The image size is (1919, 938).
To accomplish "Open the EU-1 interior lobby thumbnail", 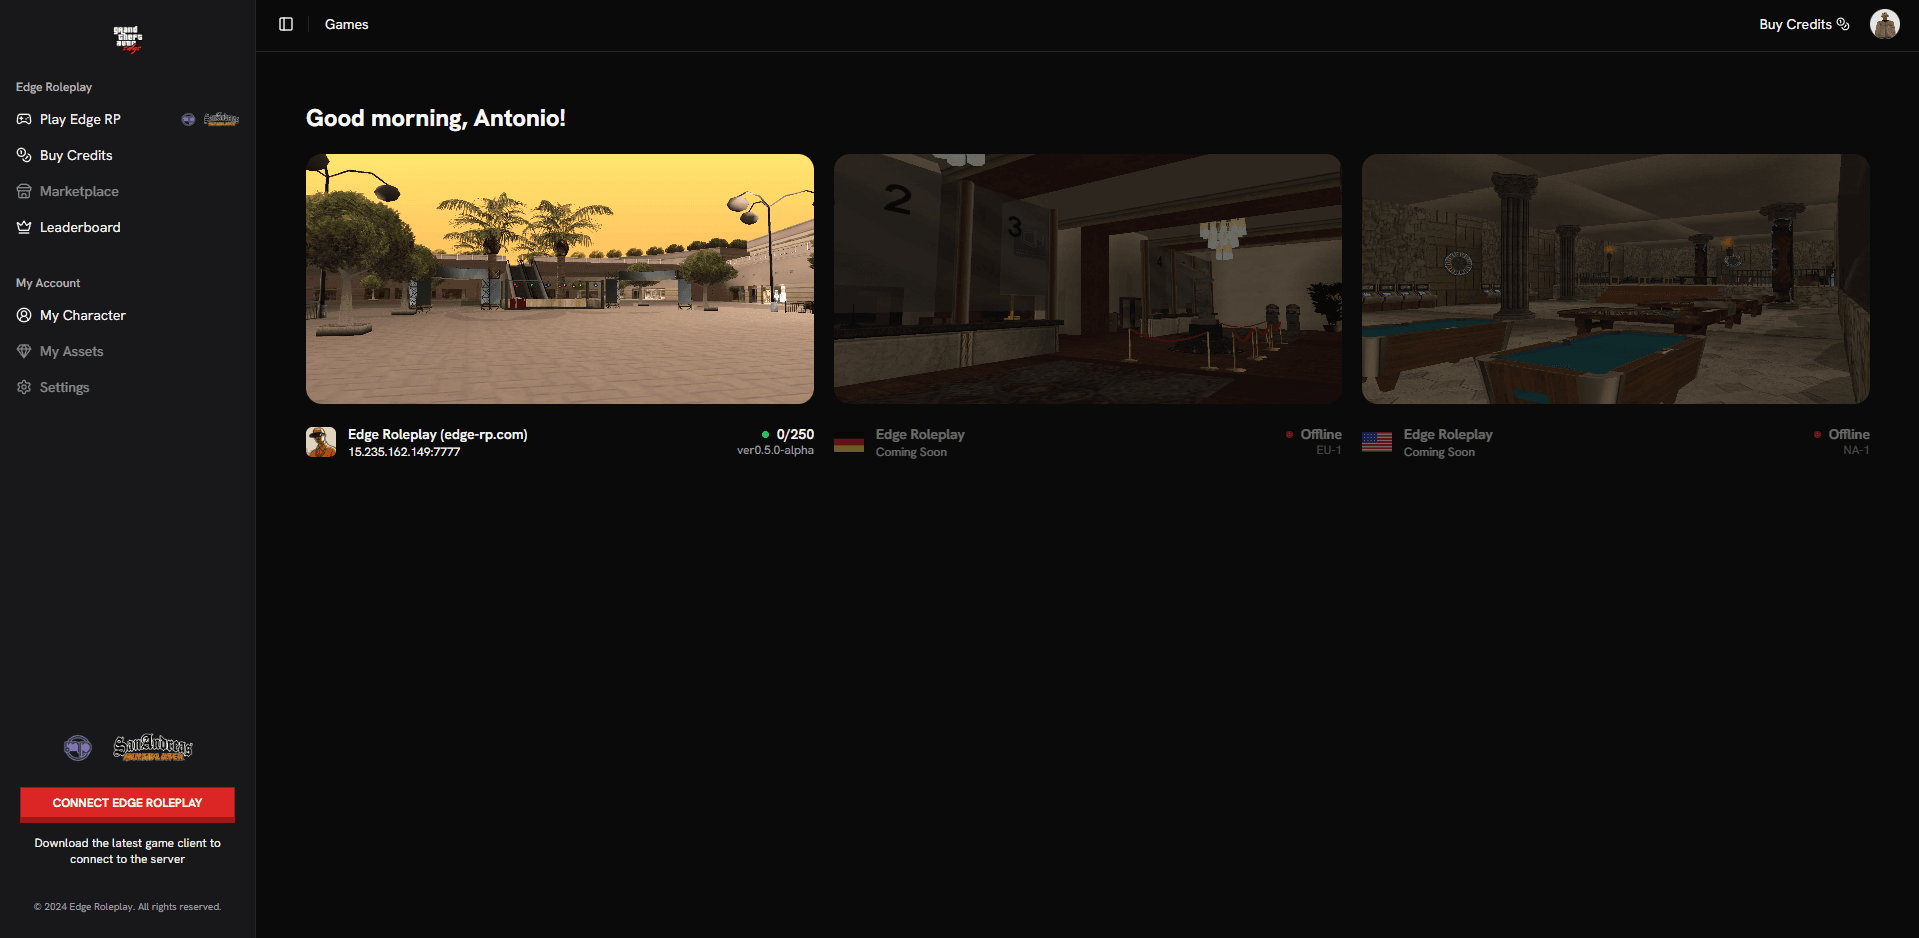I will [x=1088, y=279].
